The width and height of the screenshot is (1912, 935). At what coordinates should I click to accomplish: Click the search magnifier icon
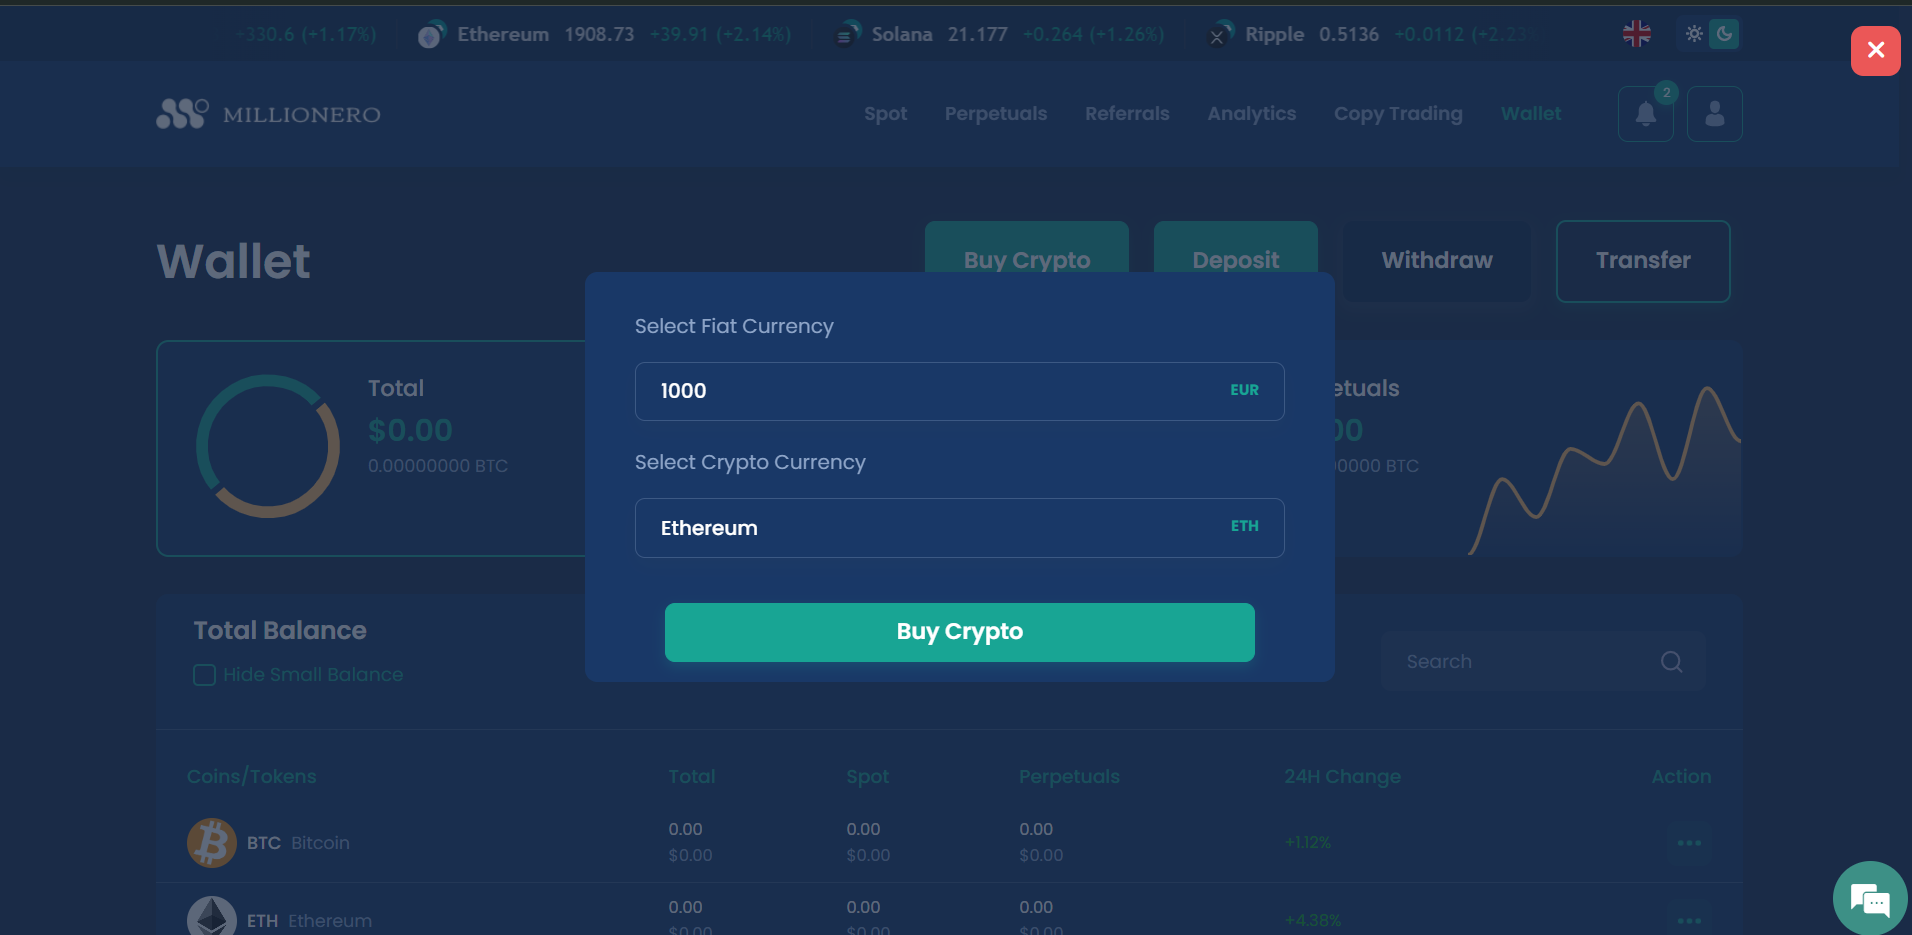point(1671,662)
